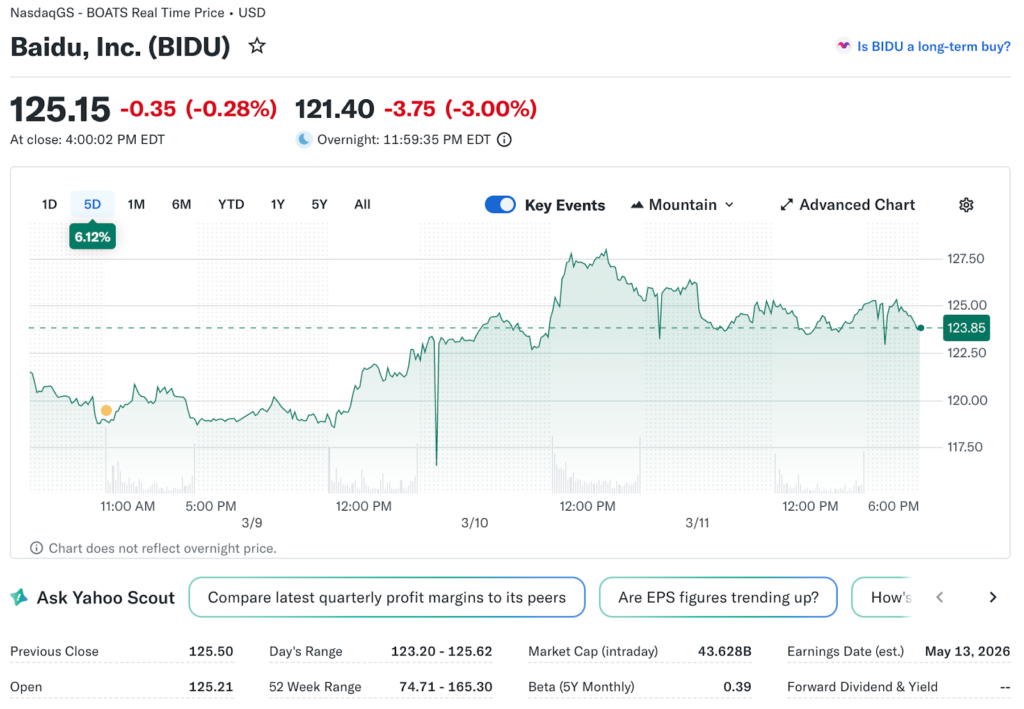Expand the Mountain chart type dropdown
The width and height of the screenshot is (1024, 709).
pos(683,205)
